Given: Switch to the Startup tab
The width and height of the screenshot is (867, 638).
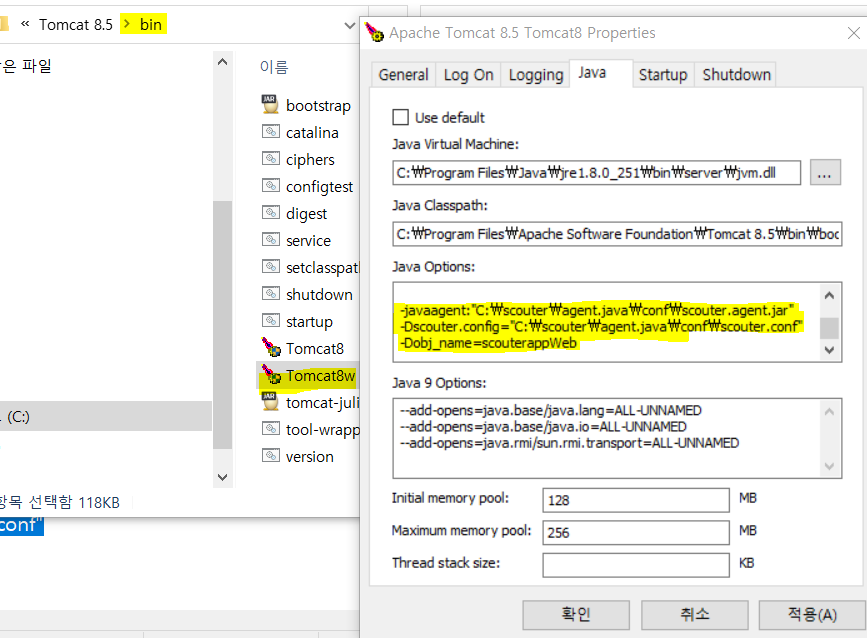Looking at the screenshot, I should tap(663, 75).
